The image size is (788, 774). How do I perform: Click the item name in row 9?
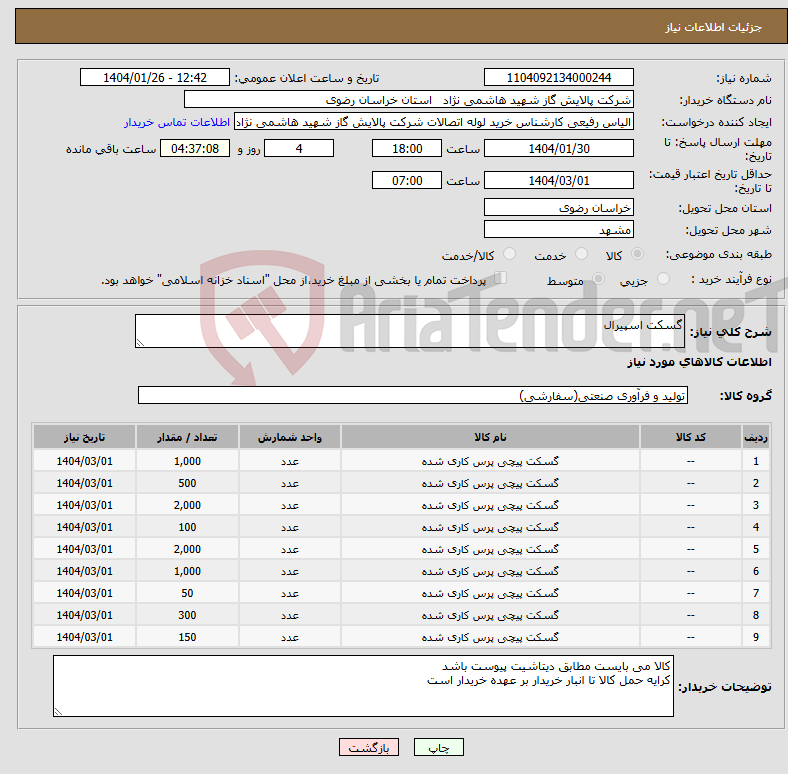(x=490, y=637)
